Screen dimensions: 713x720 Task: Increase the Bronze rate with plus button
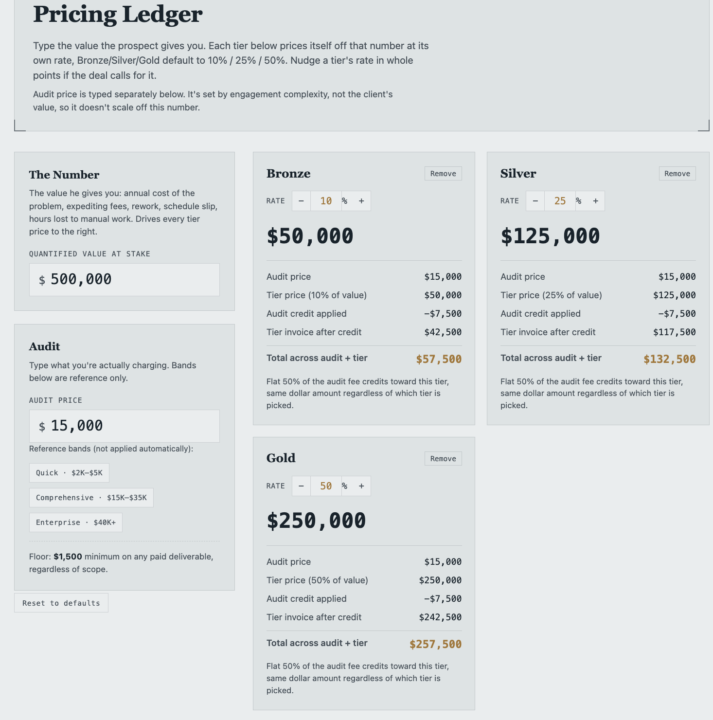click(x=361, y=201)
